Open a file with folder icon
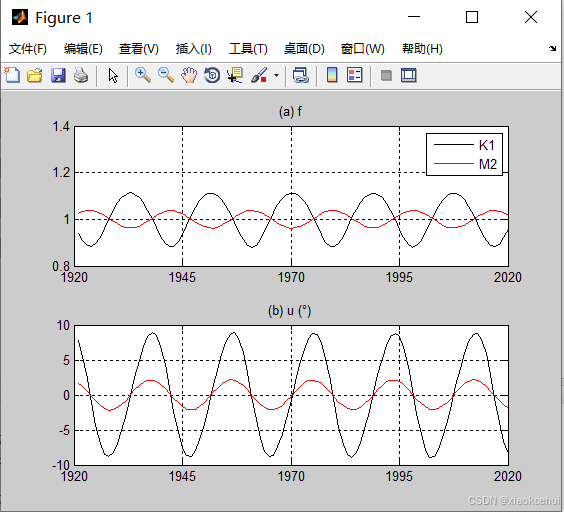This screenshot has height=512, width=564. pyautogui.click(x=35, y=76)
